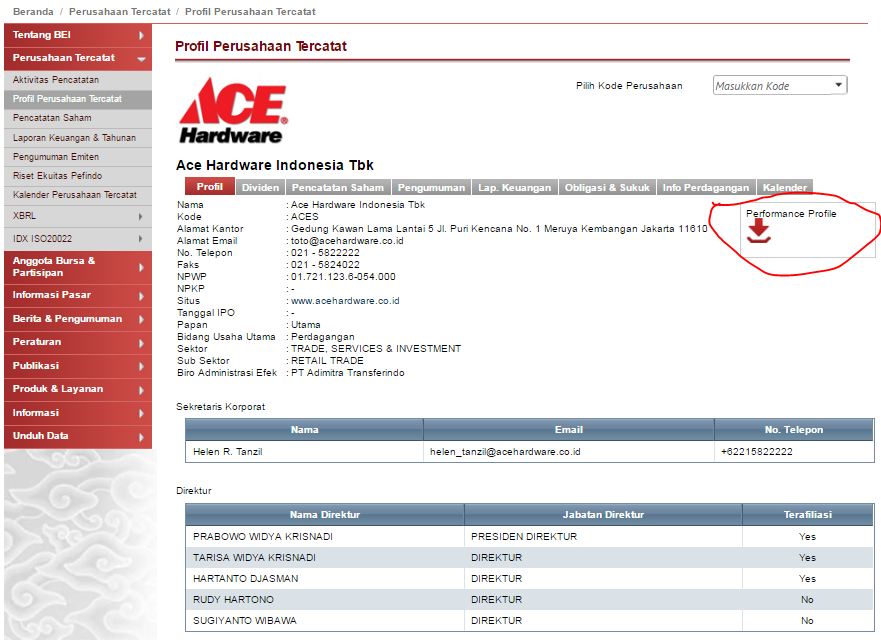Open the Publikasi menu
Screen dimensions: 881x640
[78, 366]
